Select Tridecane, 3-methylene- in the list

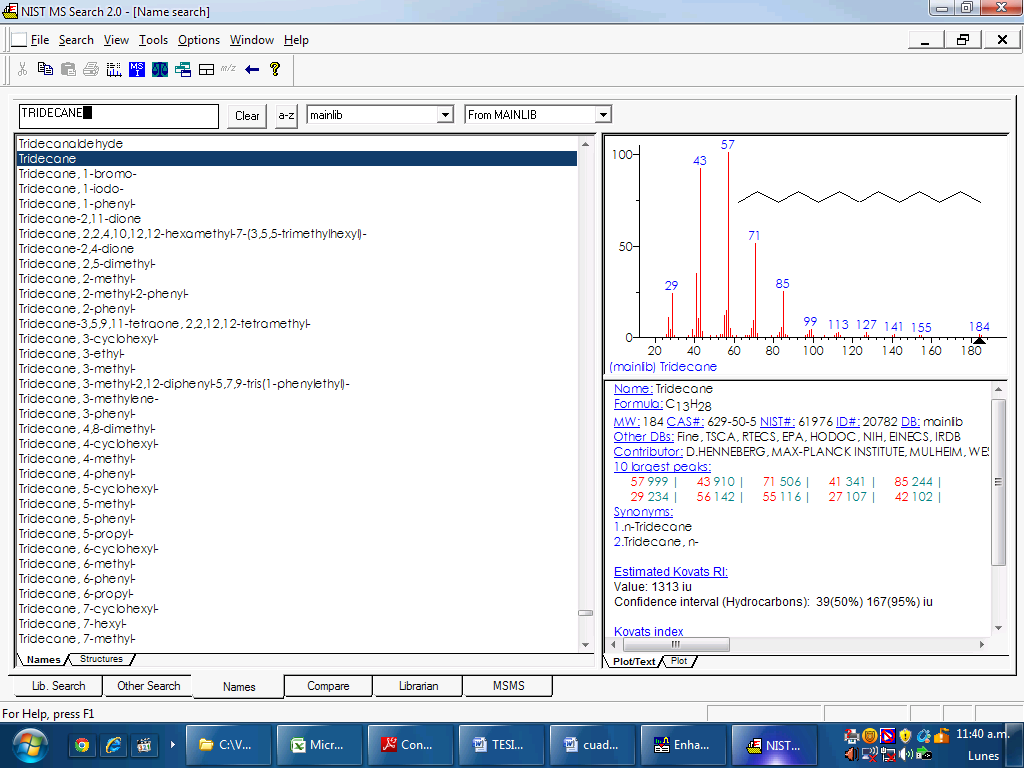tap(296, 399)
